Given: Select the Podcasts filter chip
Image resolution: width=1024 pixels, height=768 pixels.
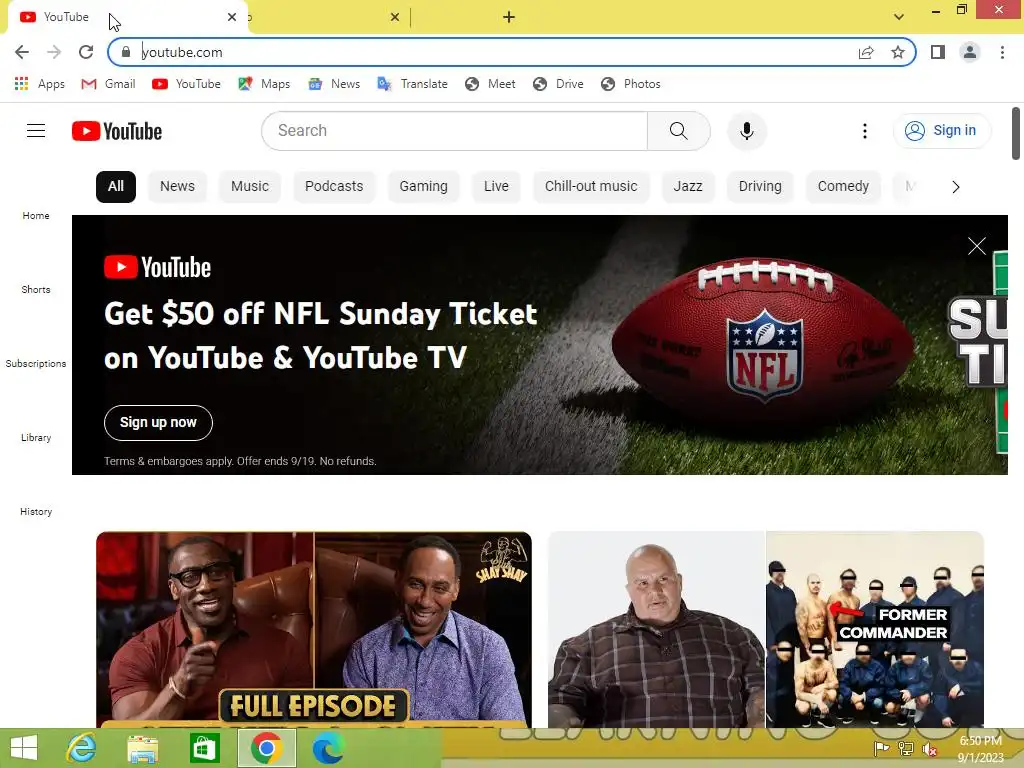Looking at the screenshot, I should point(334,187).
